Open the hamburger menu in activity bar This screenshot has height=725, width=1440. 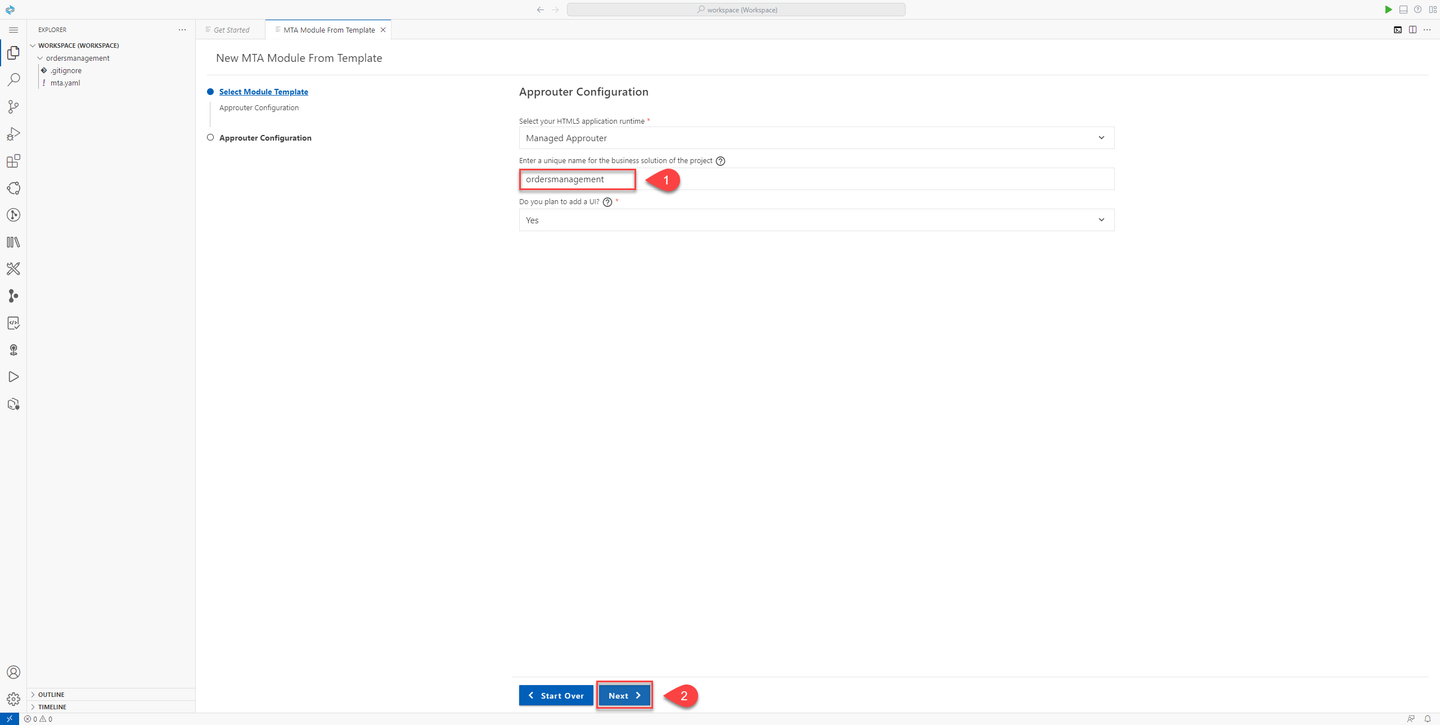click(x=13, y=30)
